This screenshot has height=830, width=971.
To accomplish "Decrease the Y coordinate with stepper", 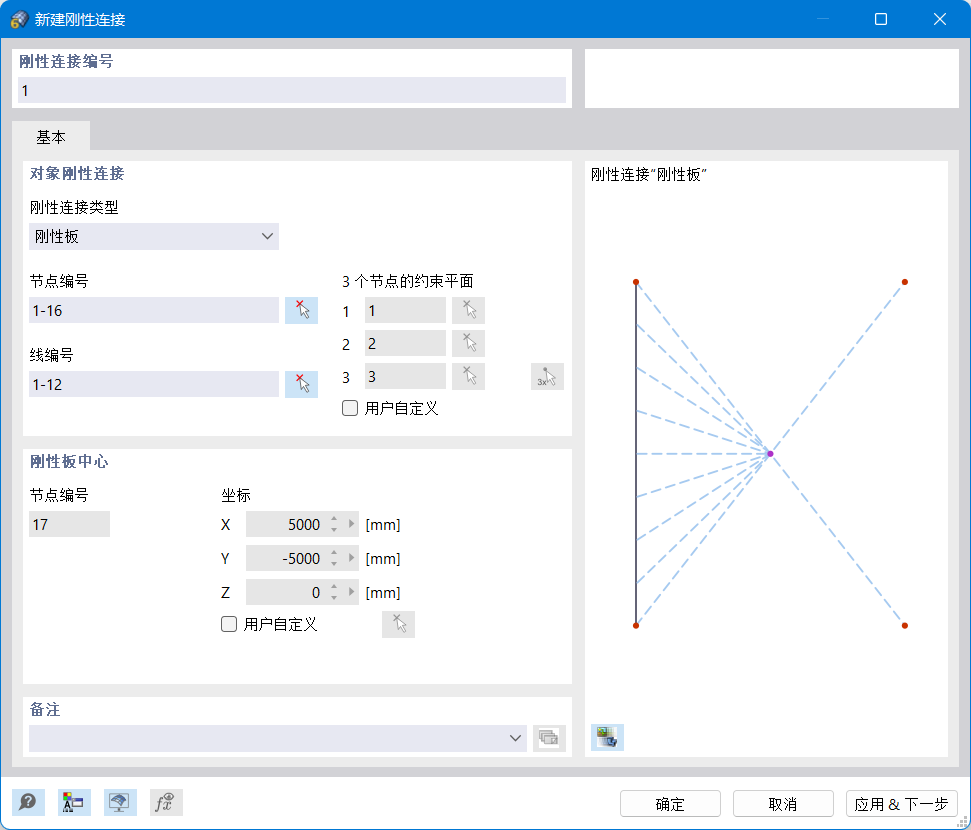I will tap(334, 564).
